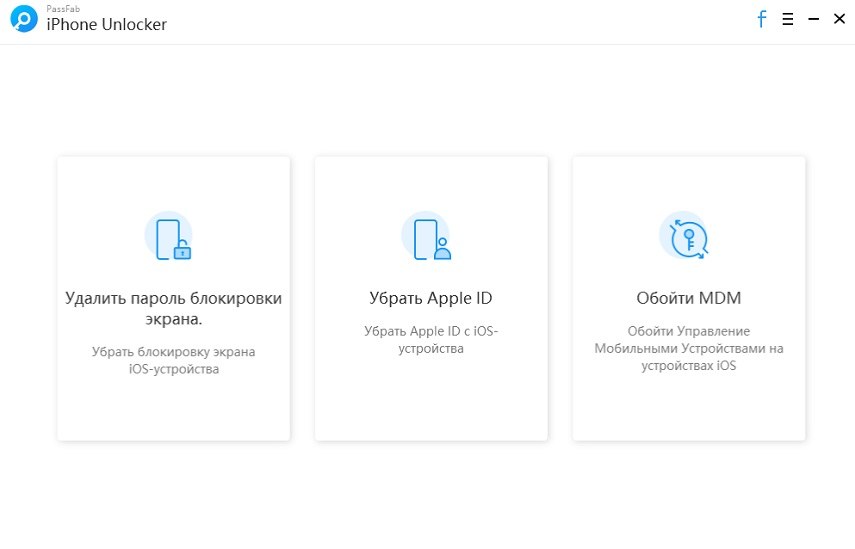This screenshot has width=855, height=549.
Task: Click the small "PassFab" brand label
Action: coord(61,9)
